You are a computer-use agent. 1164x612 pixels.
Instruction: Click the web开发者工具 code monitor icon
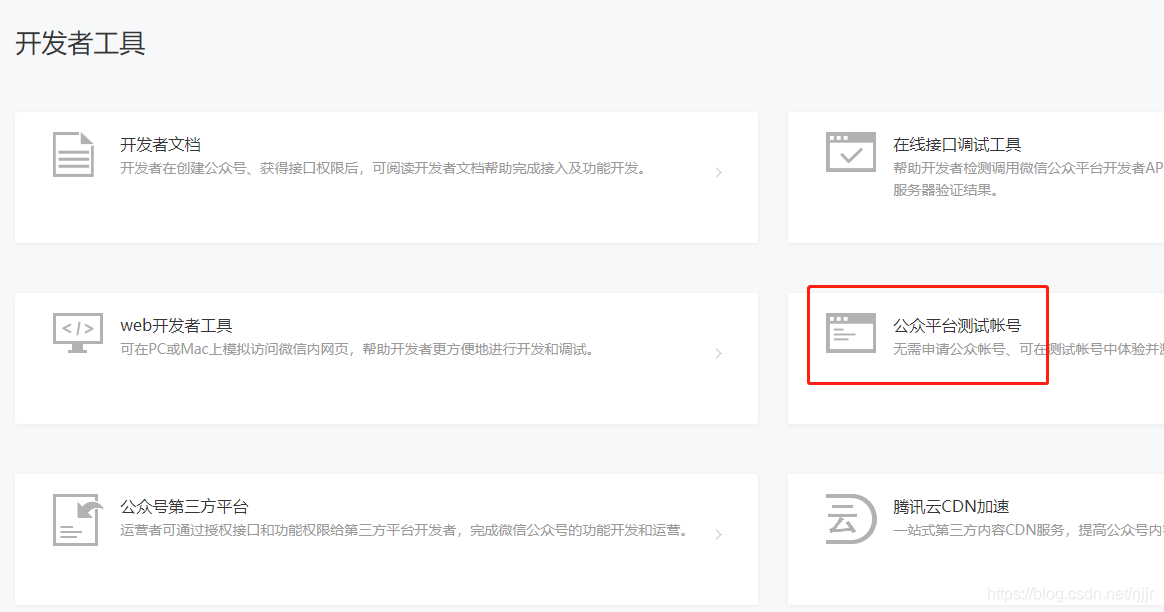point(78,333)
